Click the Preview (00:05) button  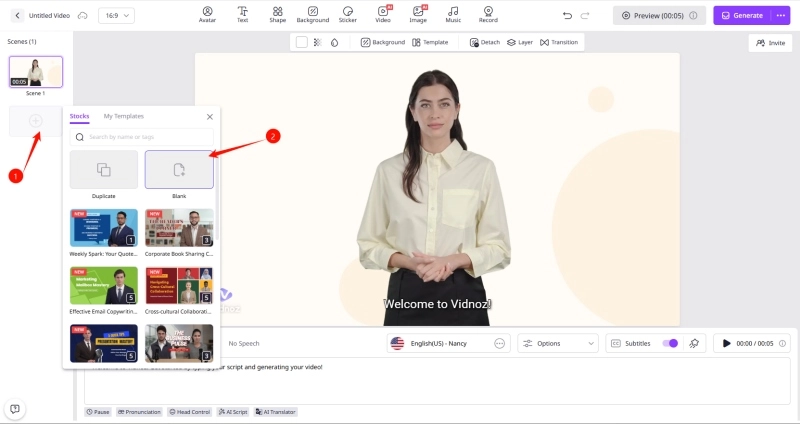(659, 16)
